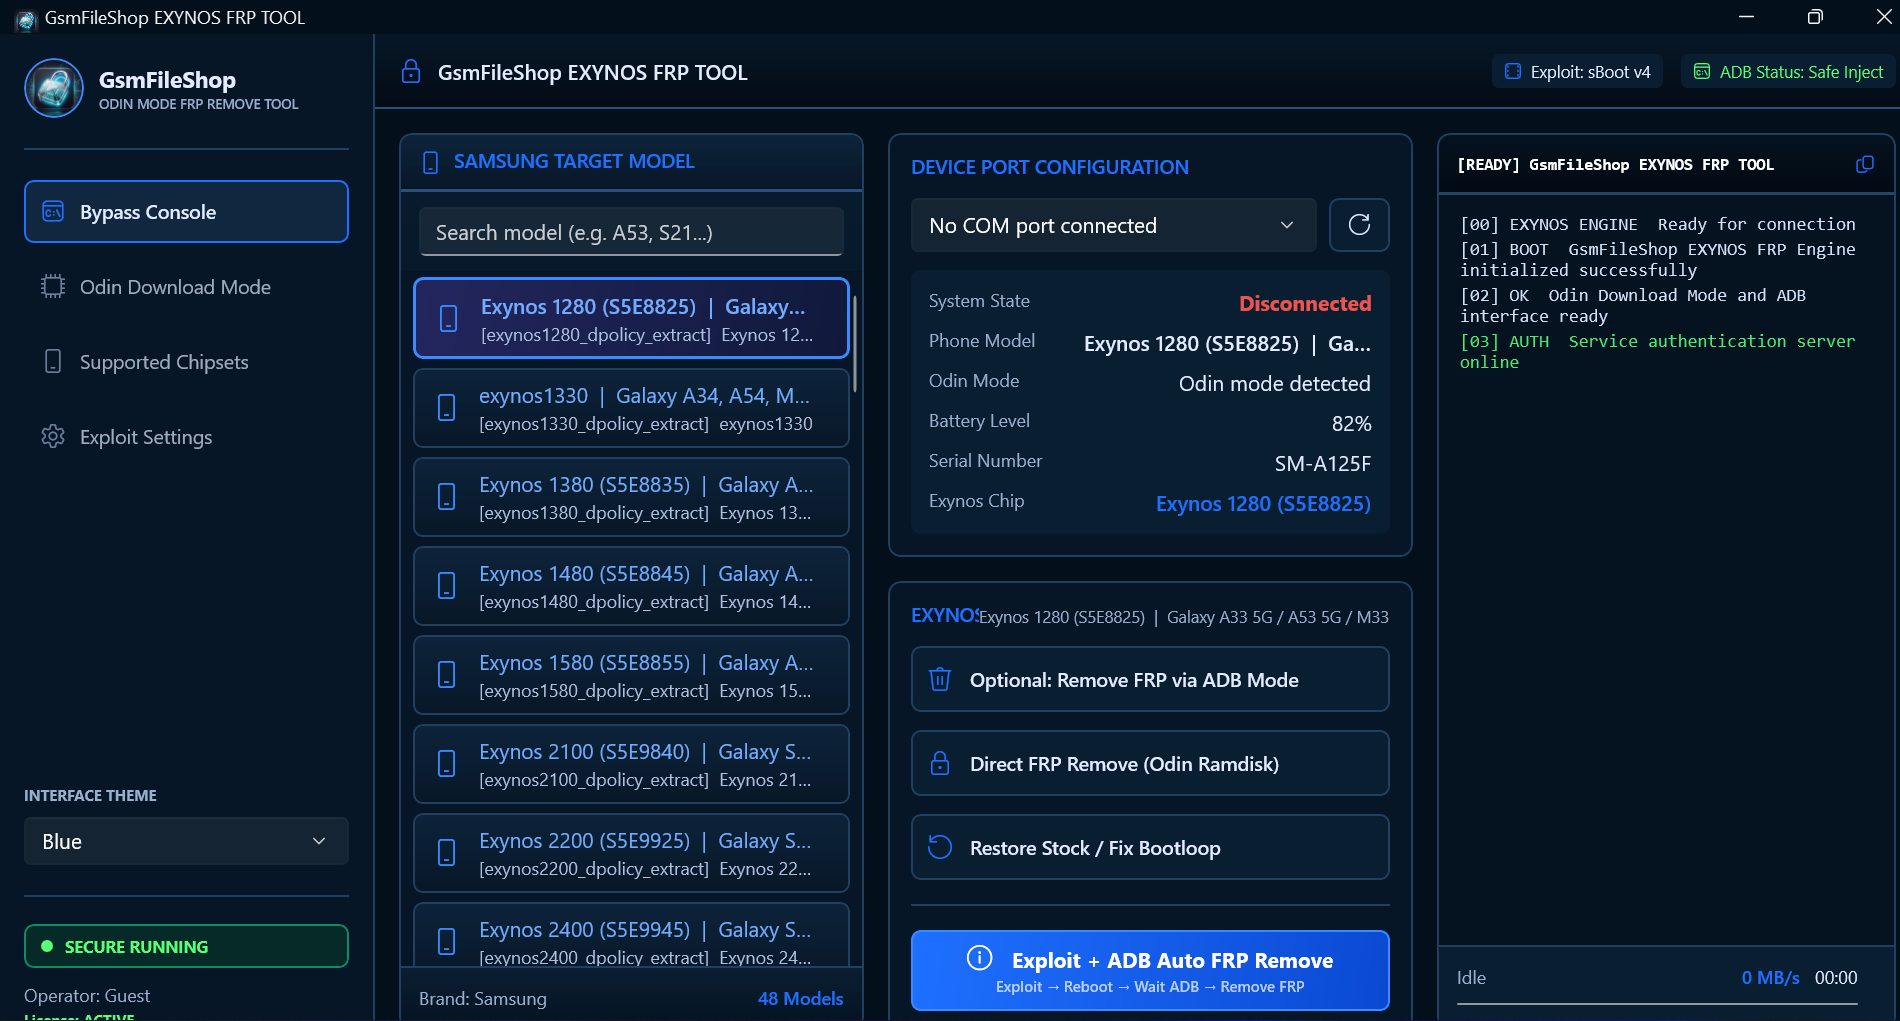Open the COM port dropdown

pos(1113,225)
